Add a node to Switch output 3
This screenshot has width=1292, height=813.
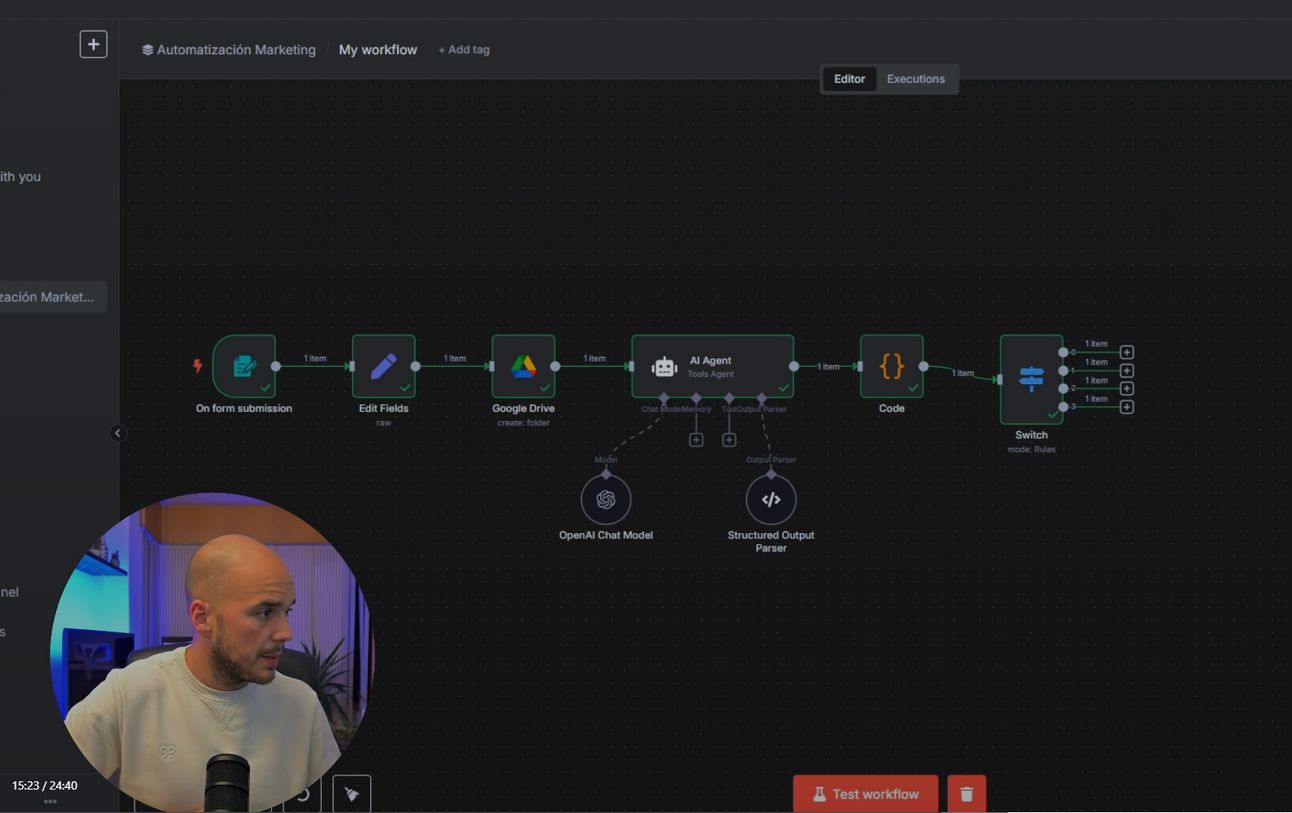pyautogui.click(x=1127, y=407)
